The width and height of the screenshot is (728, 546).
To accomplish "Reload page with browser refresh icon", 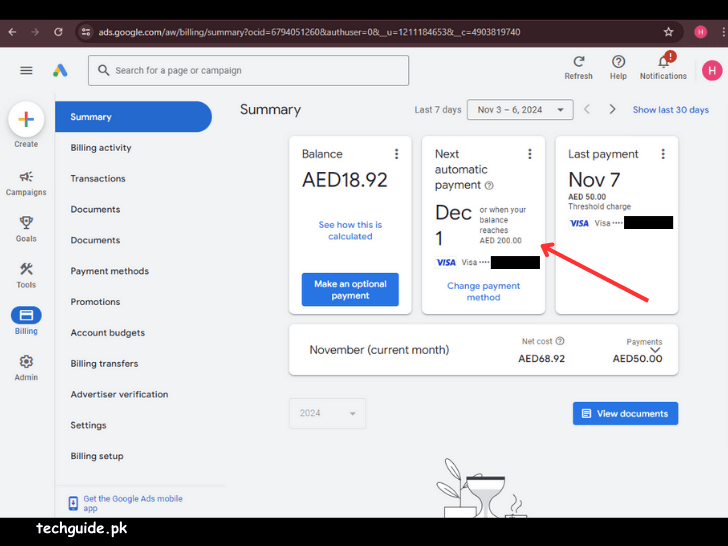I will pos(58,32).
